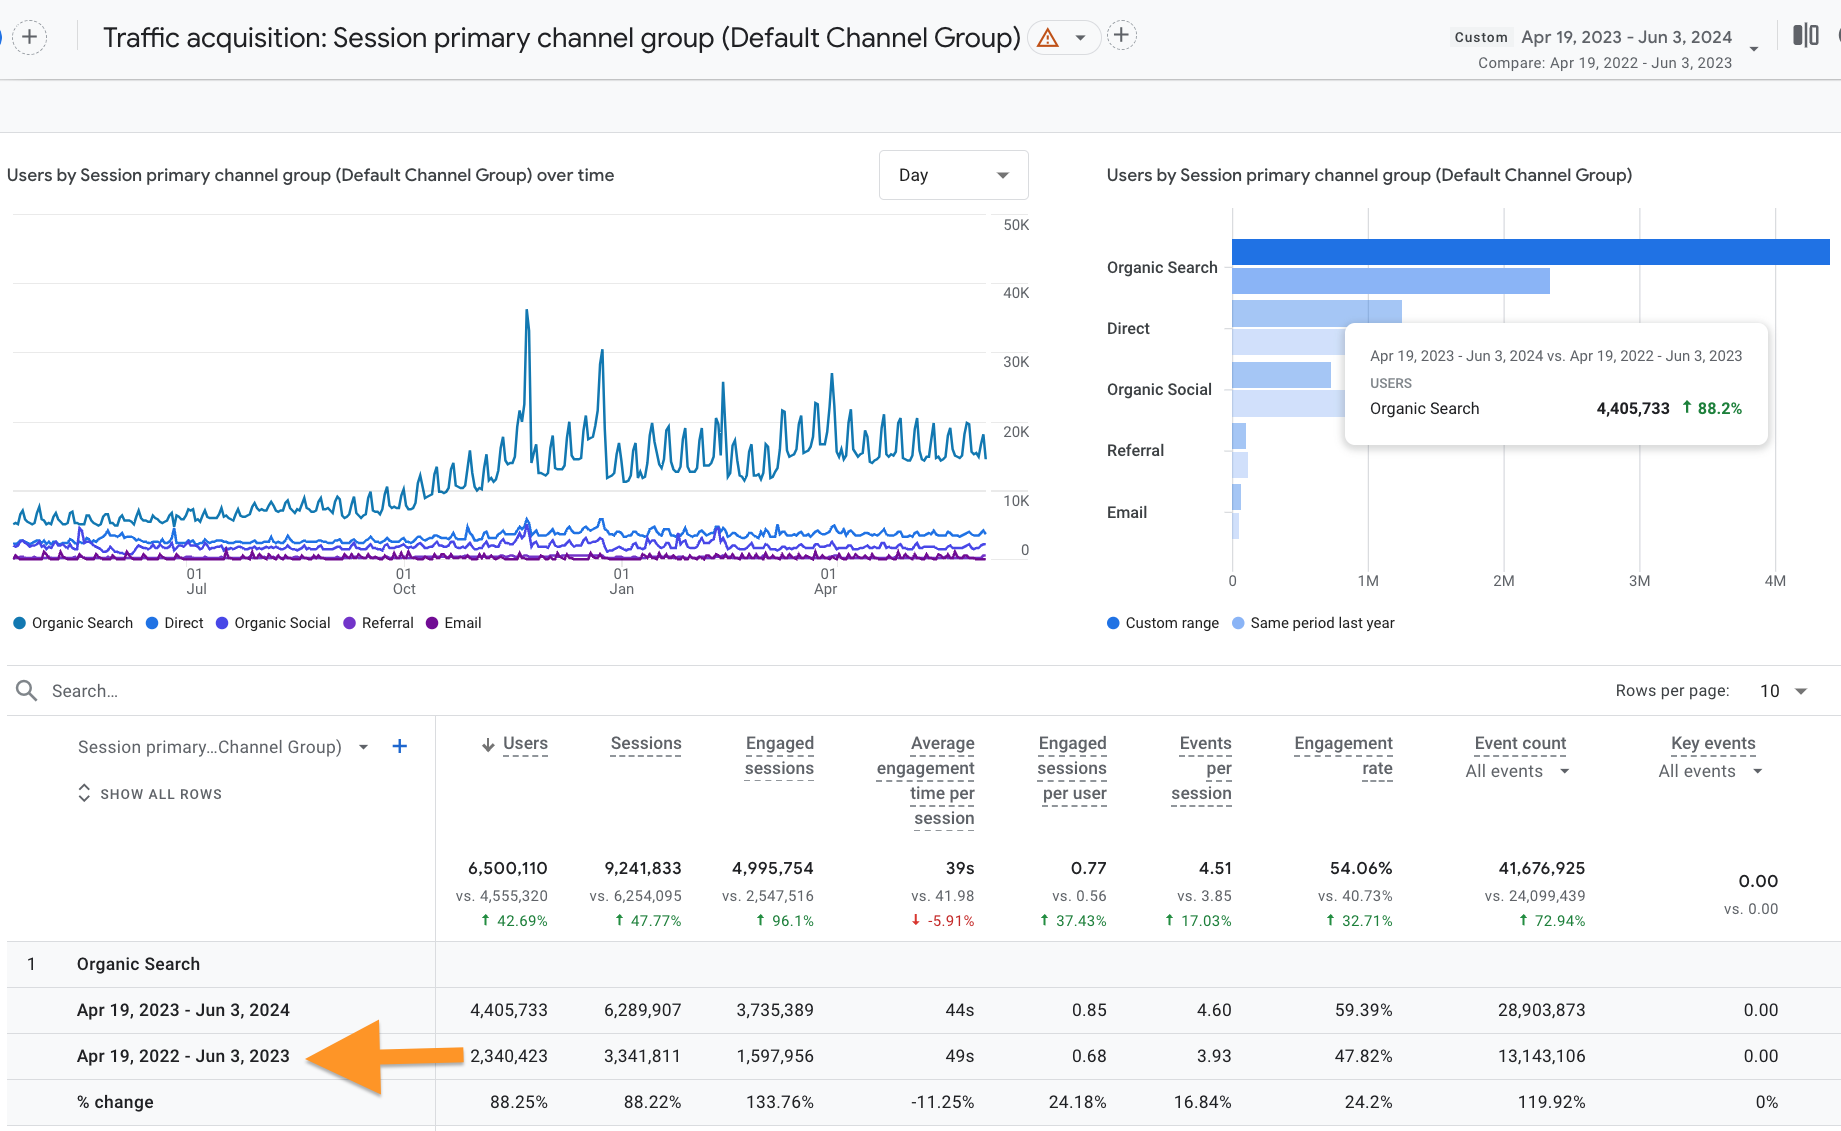Click the plus circle after report title
The height and width of the screenshot is (1131, 1841).
[1122, 36]
